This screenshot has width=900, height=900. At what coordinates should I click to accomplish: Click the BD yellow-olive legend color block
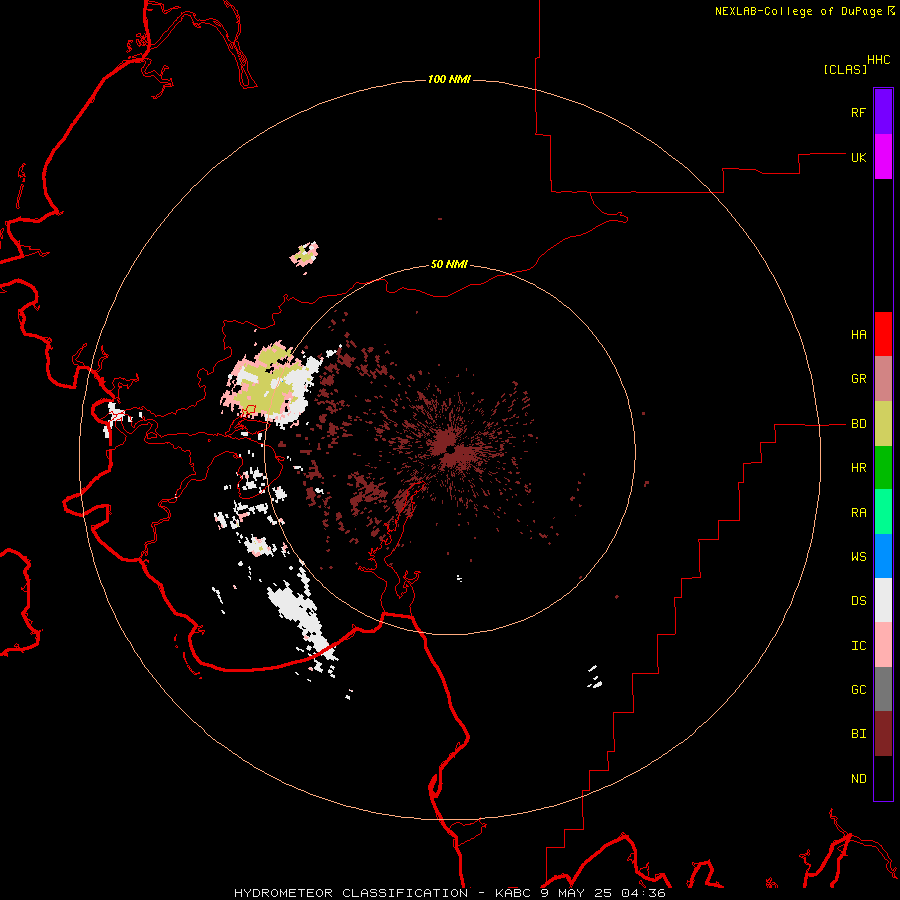click(883, 424)
